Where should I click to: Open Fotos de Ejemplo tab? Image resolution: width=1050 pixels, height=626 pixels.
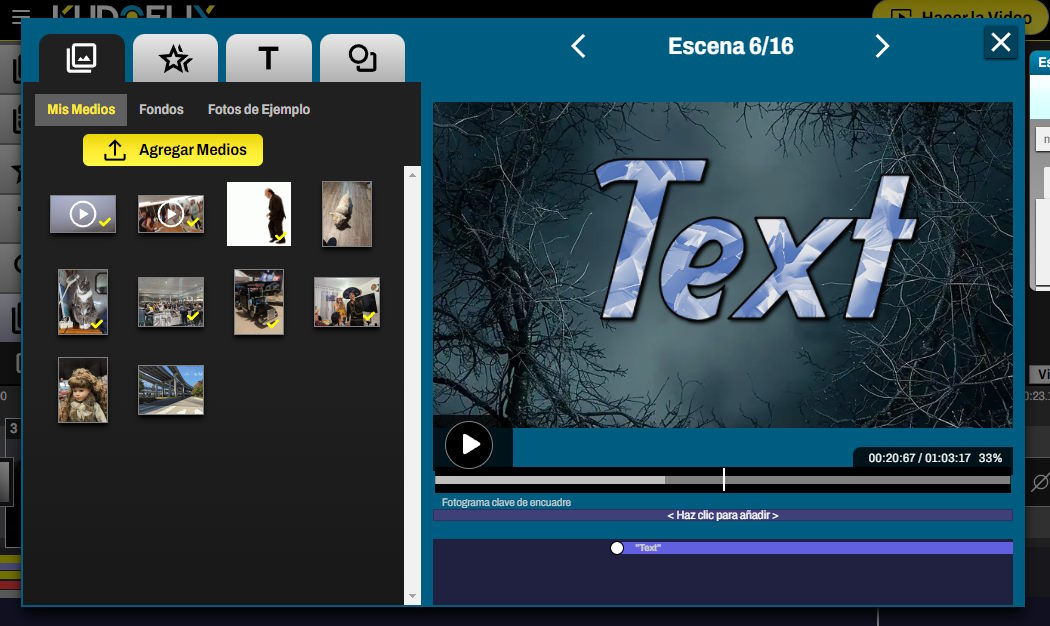pos(259,109)
